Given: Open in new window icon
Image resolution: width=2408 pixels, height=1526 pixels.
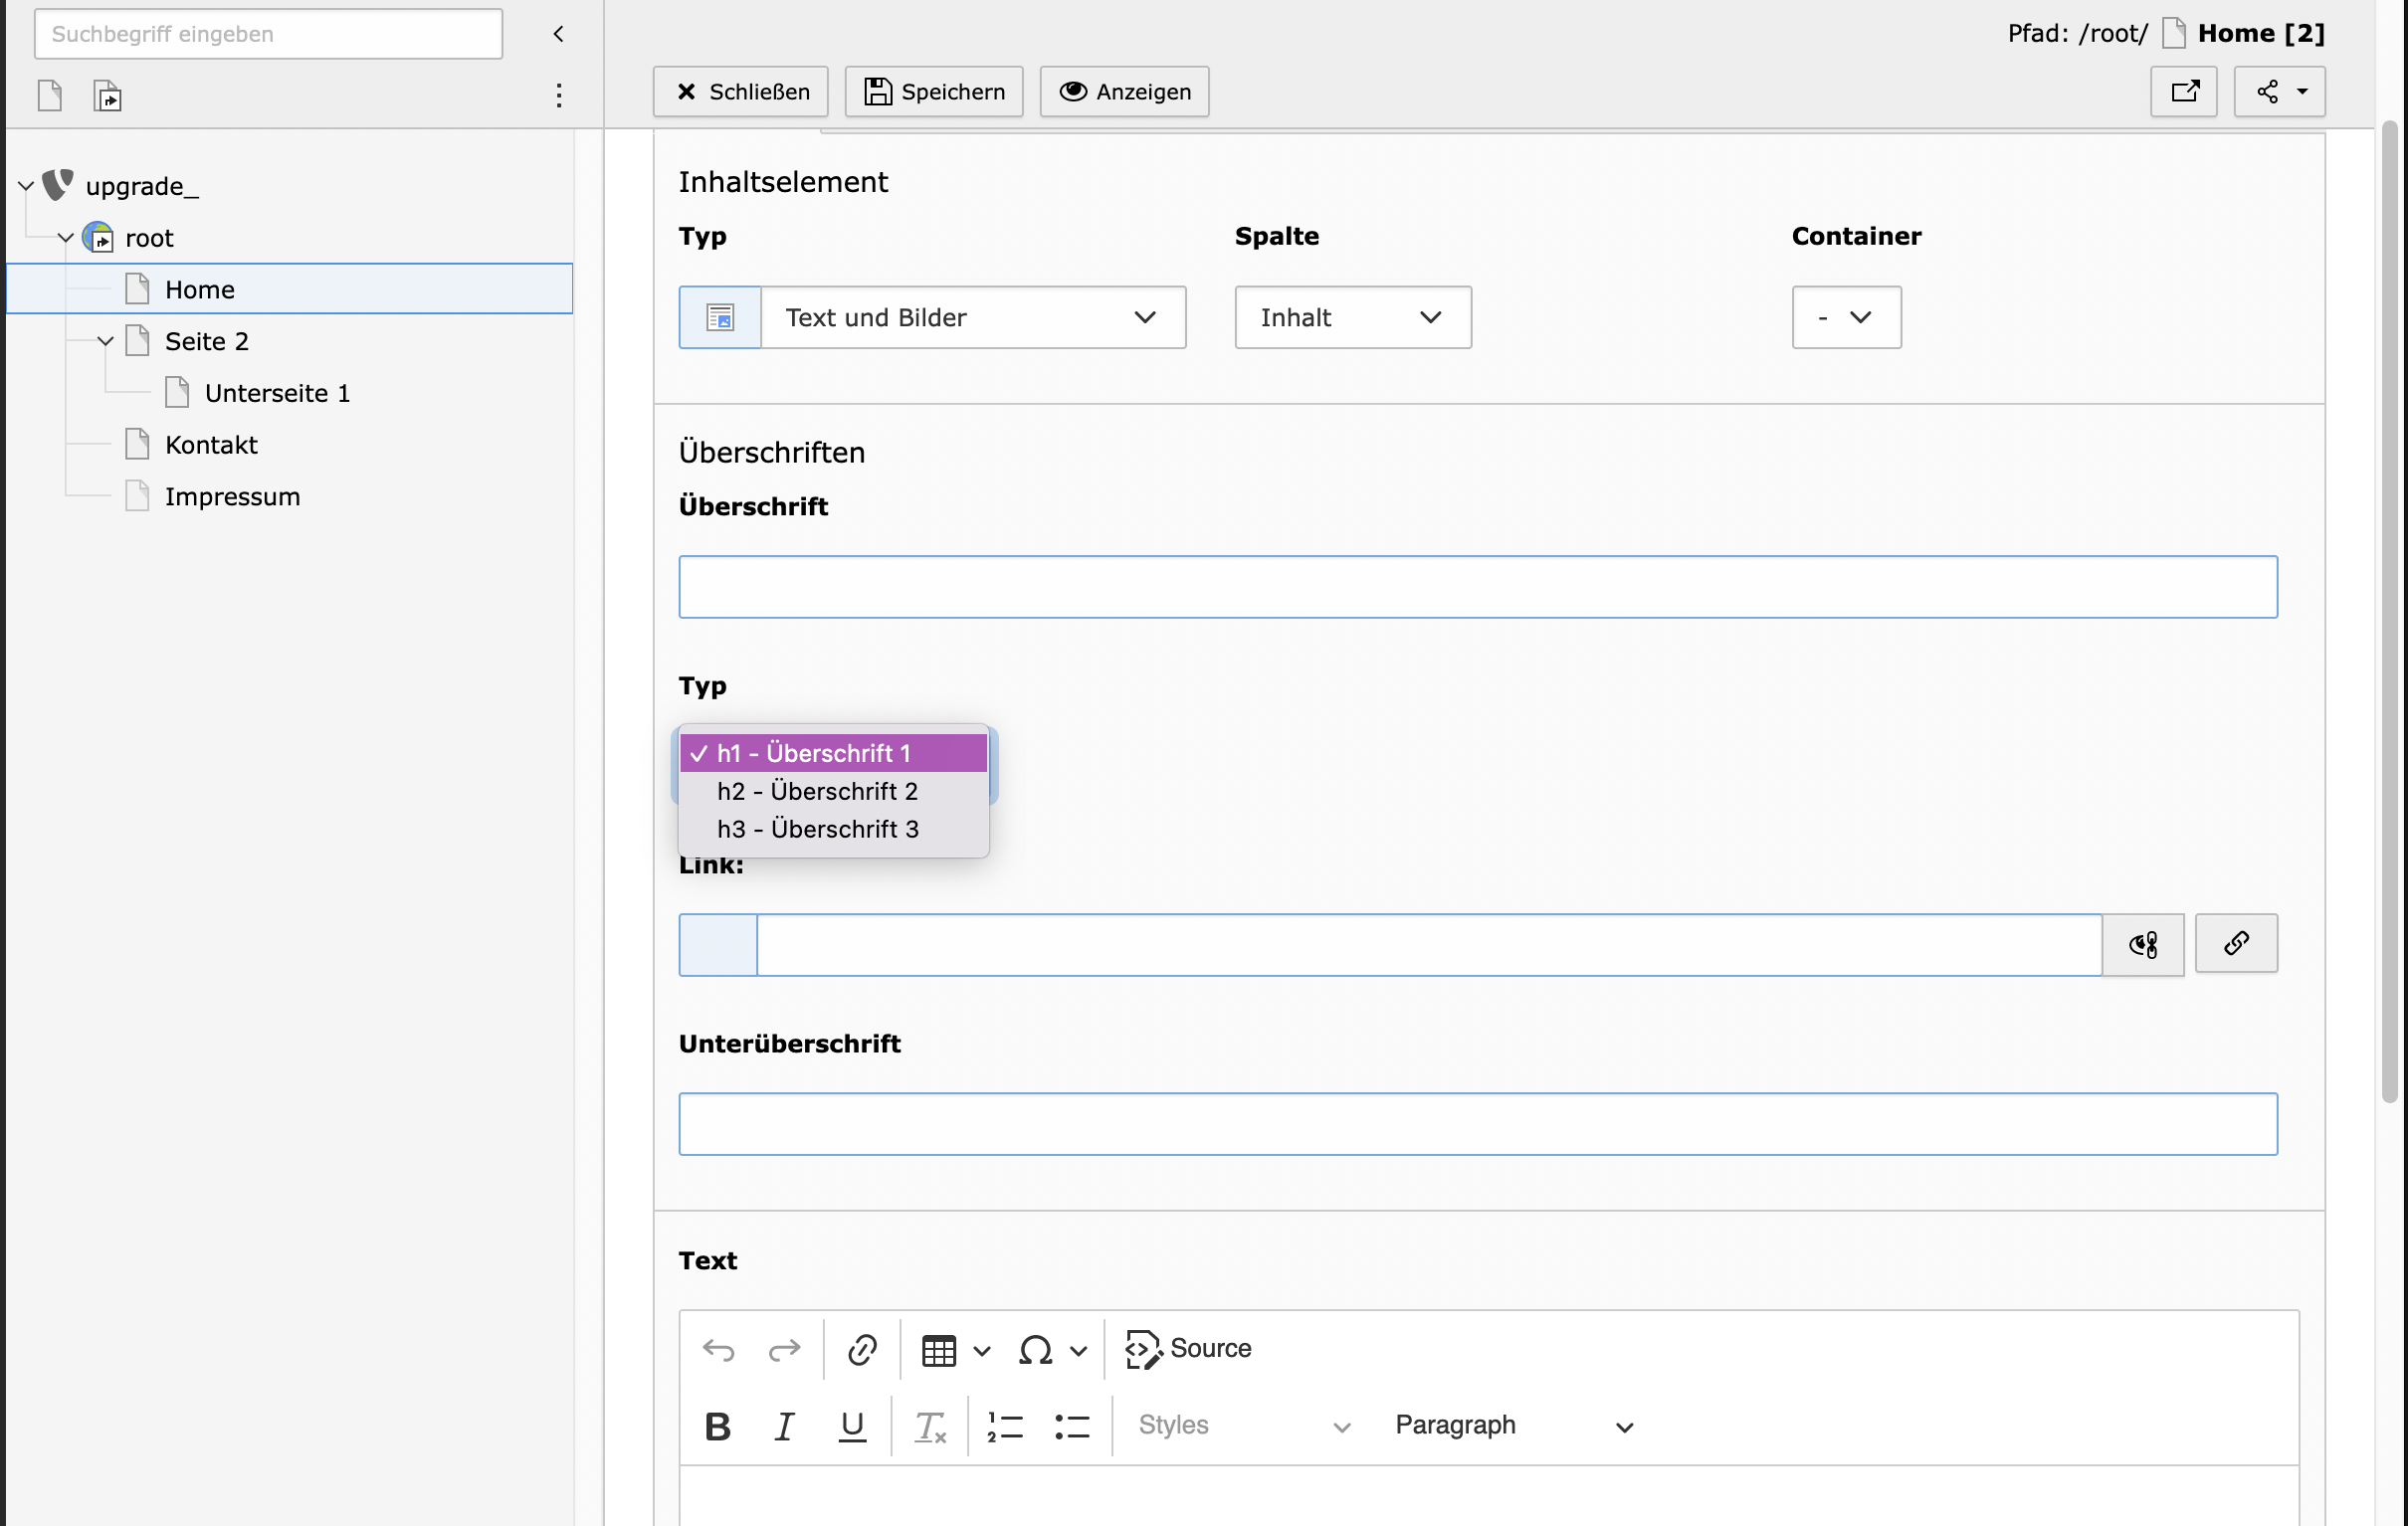Looking at the screenshot, I should [x=2184, y=92].
